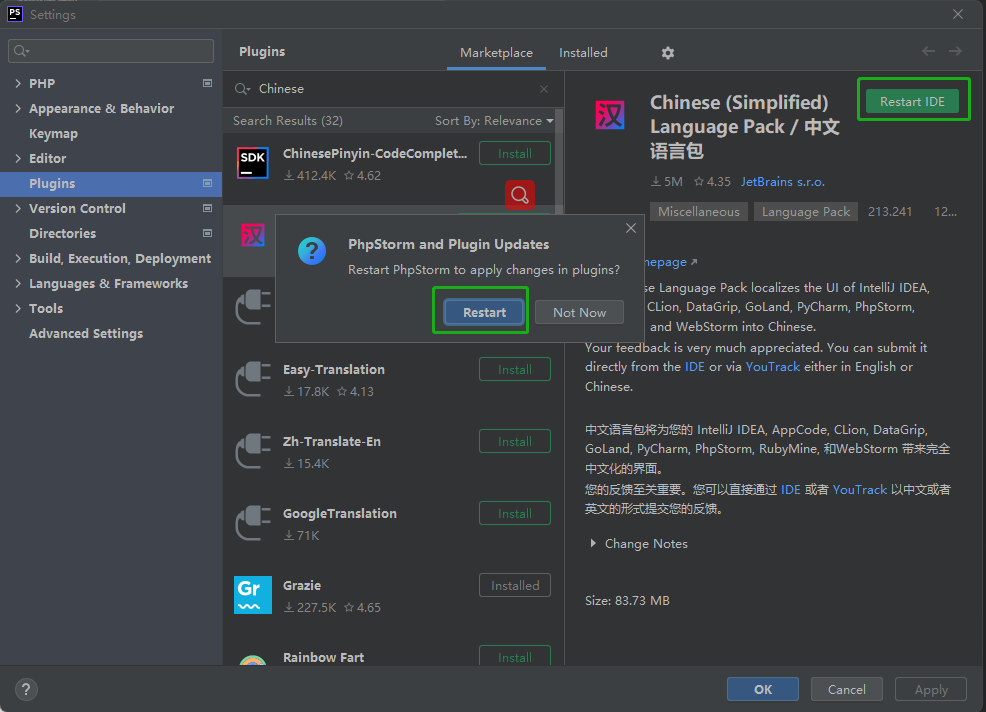Open the YouTrack link in English description
The image size is (986, 712).
(x=772, y=367)
